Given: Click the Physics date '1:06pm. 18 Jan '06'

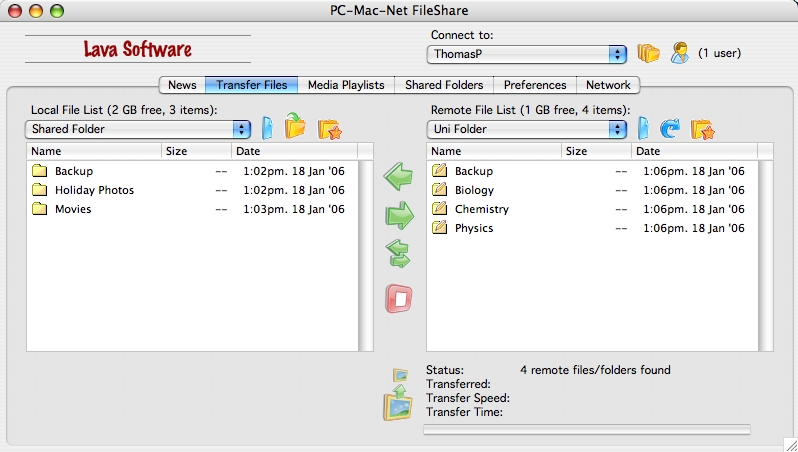Looking at the screenshot, I should tap(694, 228).
